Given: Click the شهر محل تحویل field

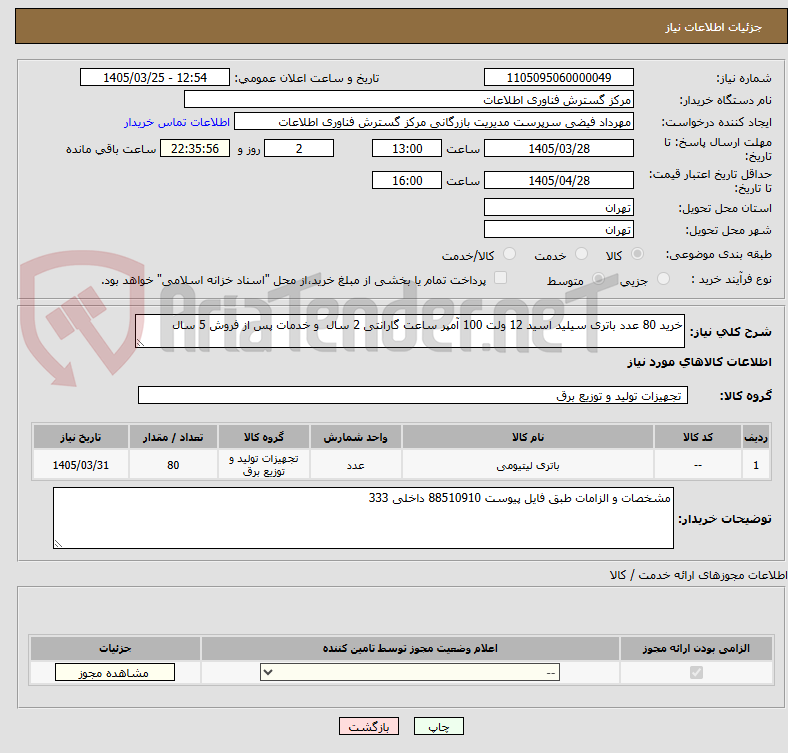Looking at the screenshot, I should (x=559, y=229).
